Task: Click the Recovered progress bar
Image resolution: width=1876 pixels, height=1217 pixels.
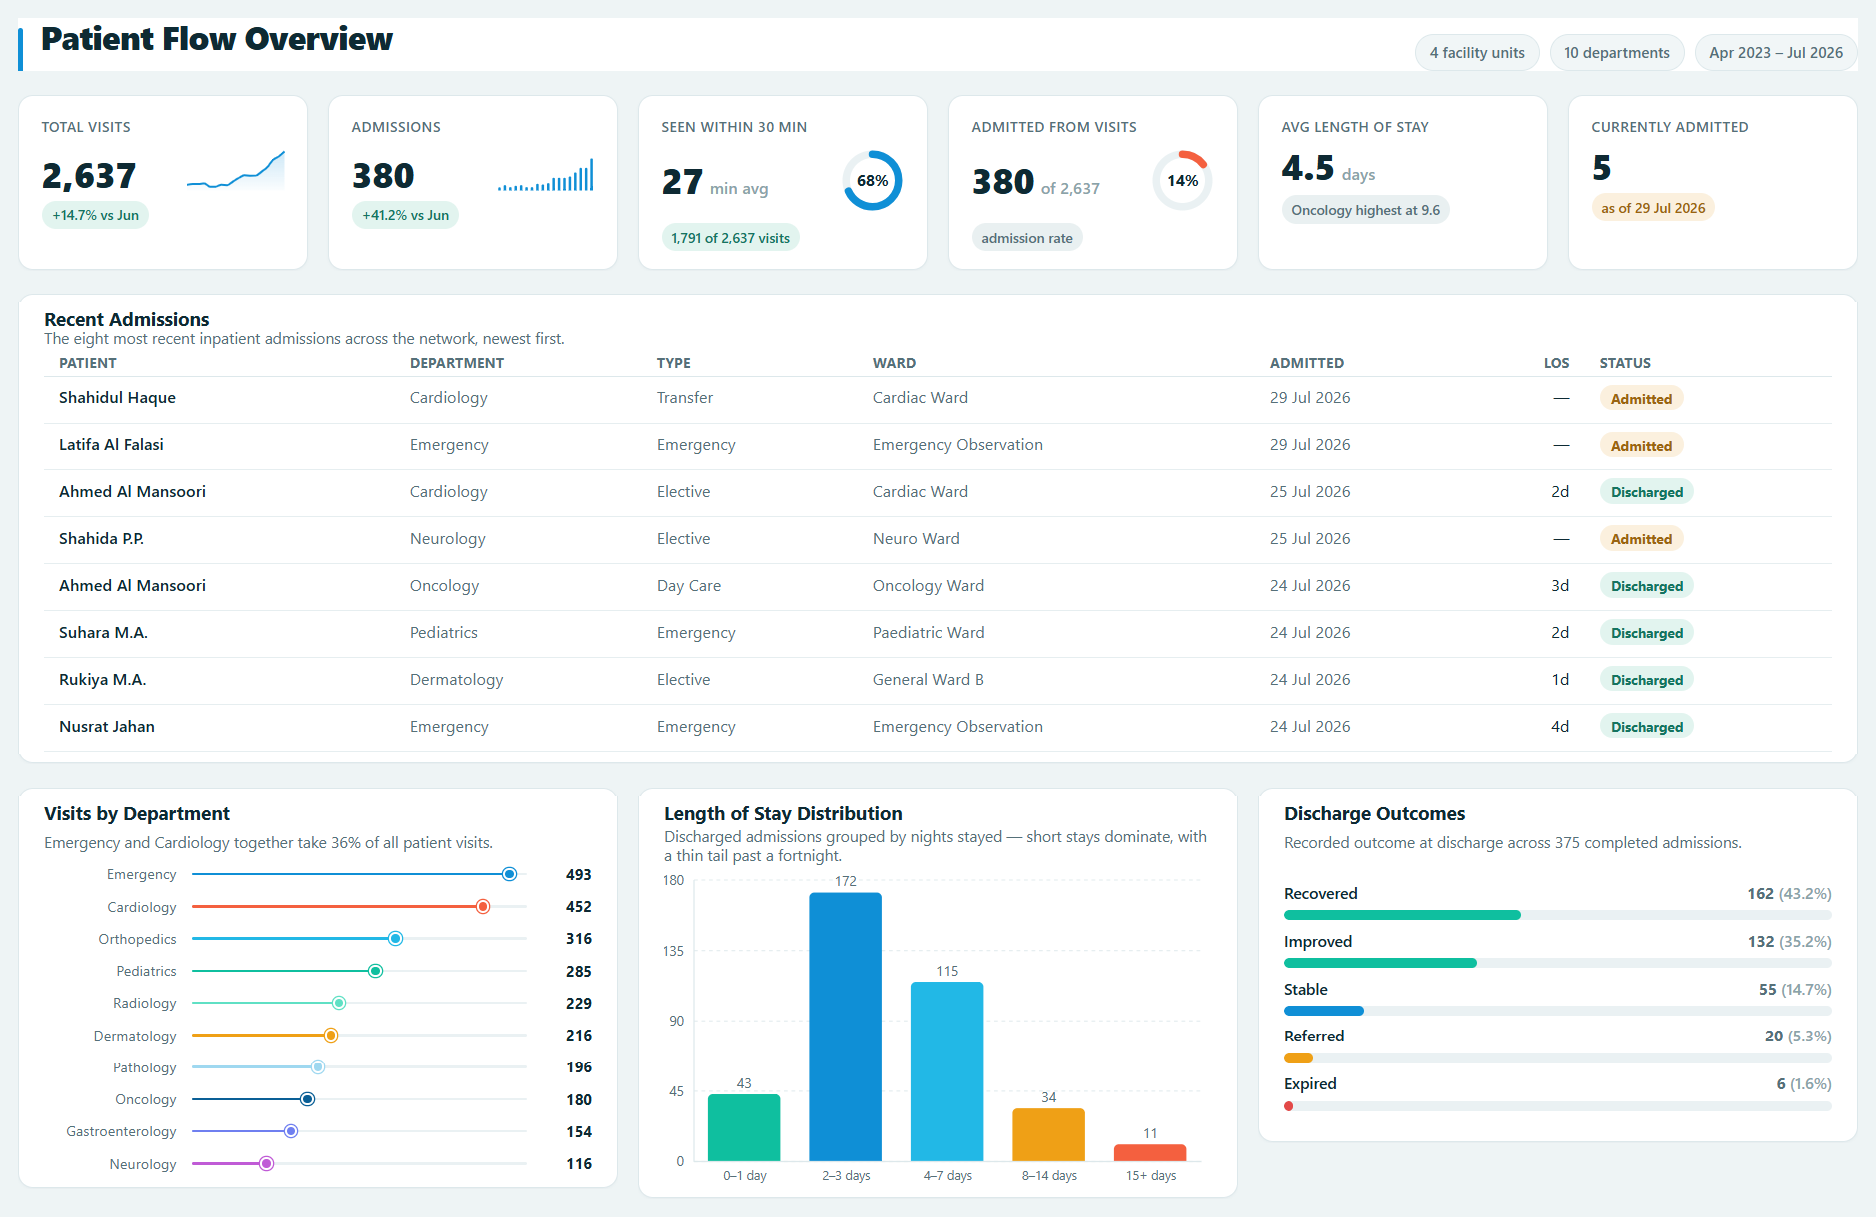Action: 1557,915
